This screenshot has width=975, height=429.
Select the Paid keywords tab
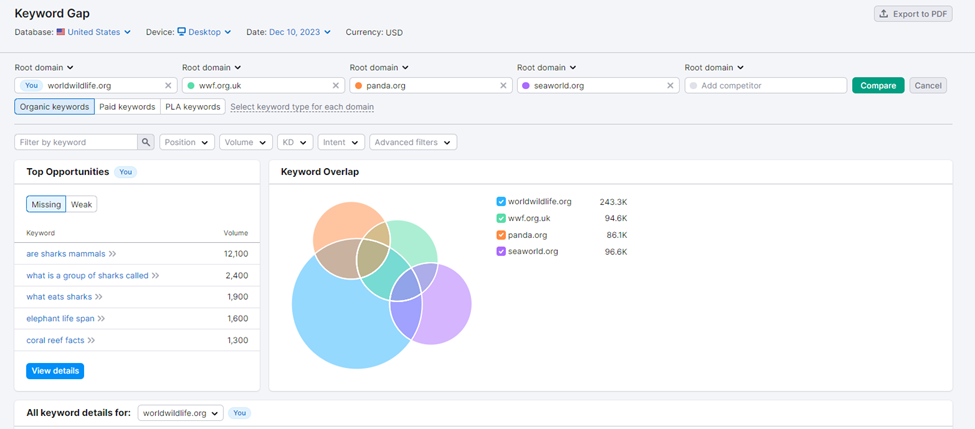point(127,107)
